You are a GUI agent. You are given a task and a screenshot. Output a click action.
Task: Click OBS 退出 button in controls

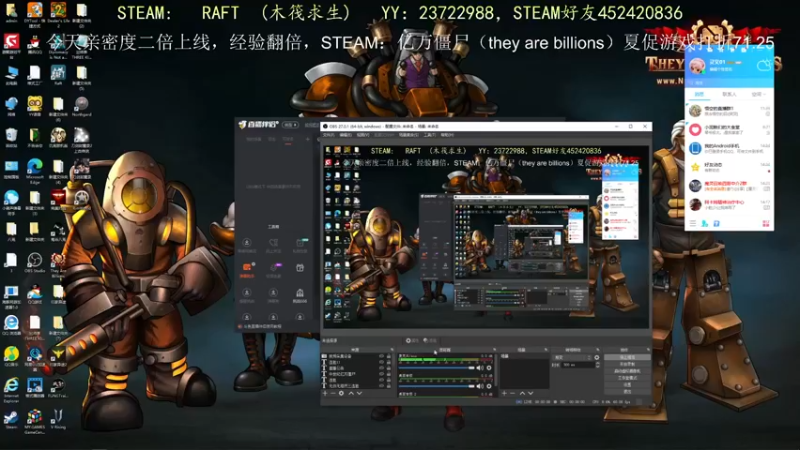tap(628, 391)
